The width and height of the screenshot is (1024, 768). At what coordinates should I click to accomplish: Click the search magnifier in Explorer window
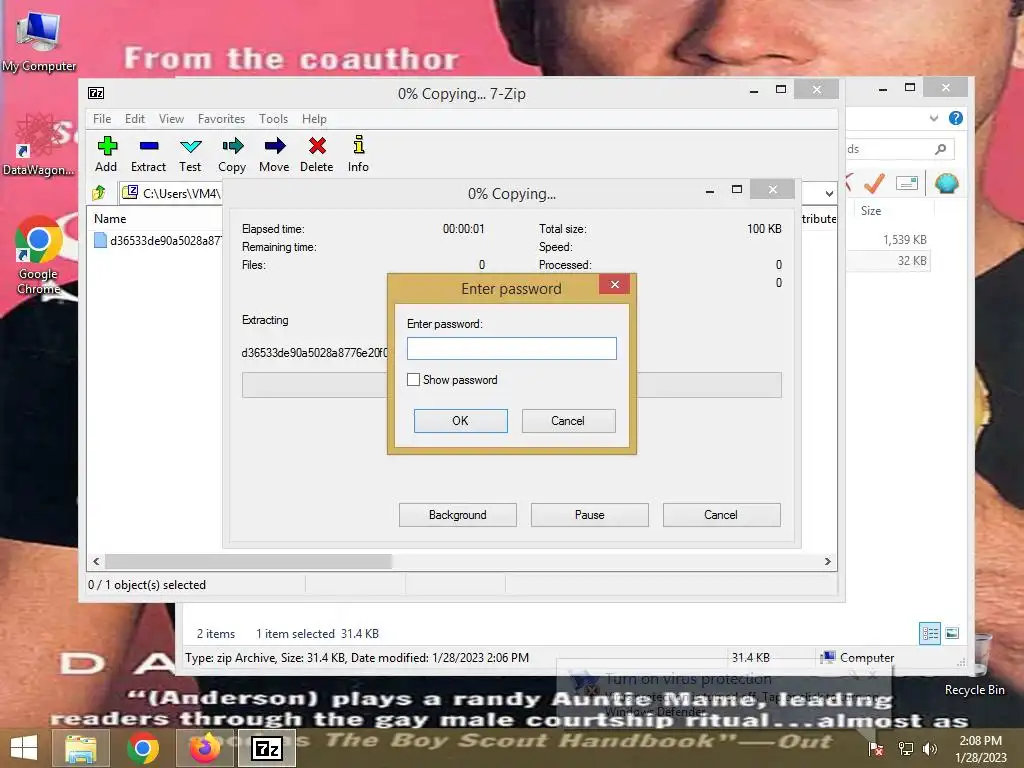[x=940, y=149]
